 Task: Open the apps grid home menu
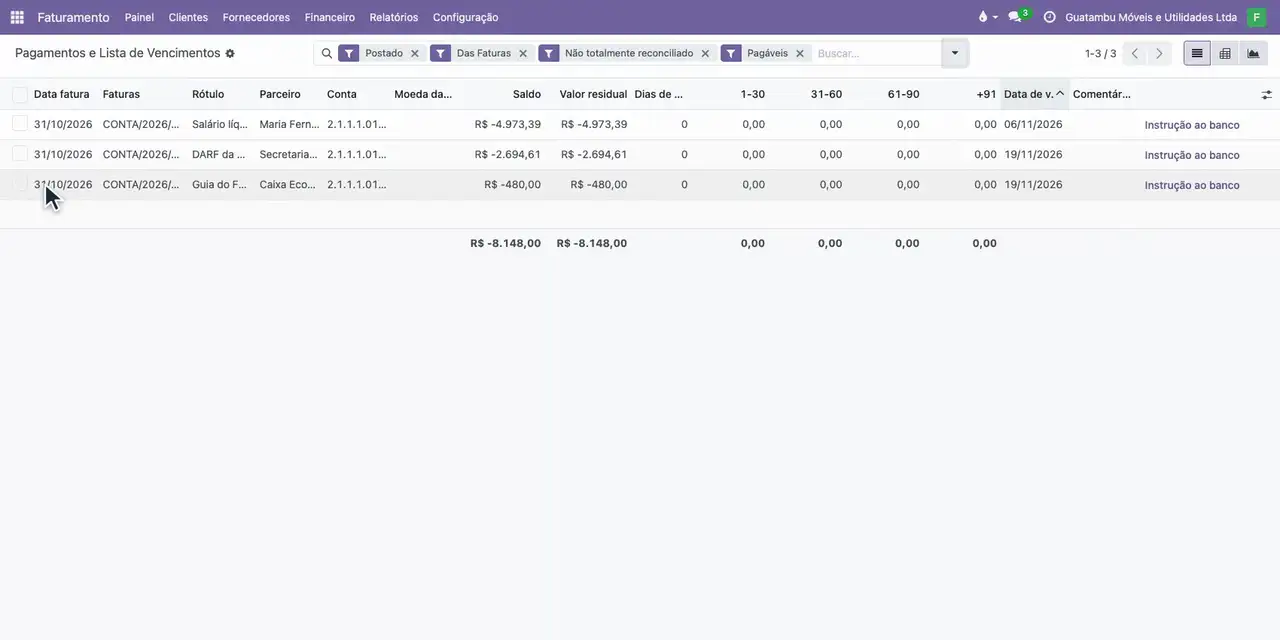(17, 17)
